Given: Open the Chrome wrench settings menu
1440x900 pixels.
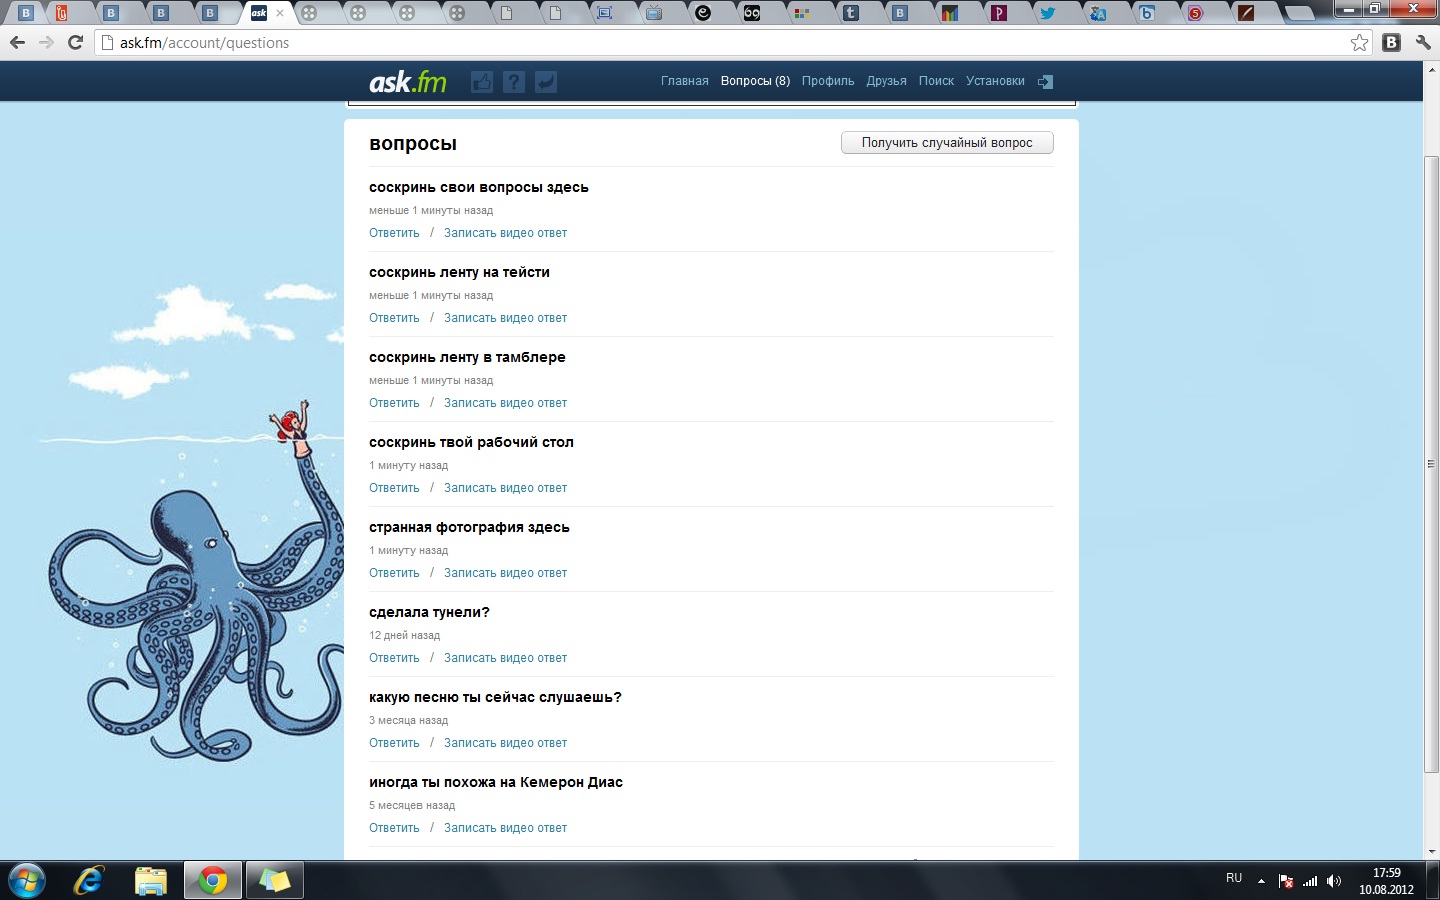Looking at the screenshot, I should 1423,42.
